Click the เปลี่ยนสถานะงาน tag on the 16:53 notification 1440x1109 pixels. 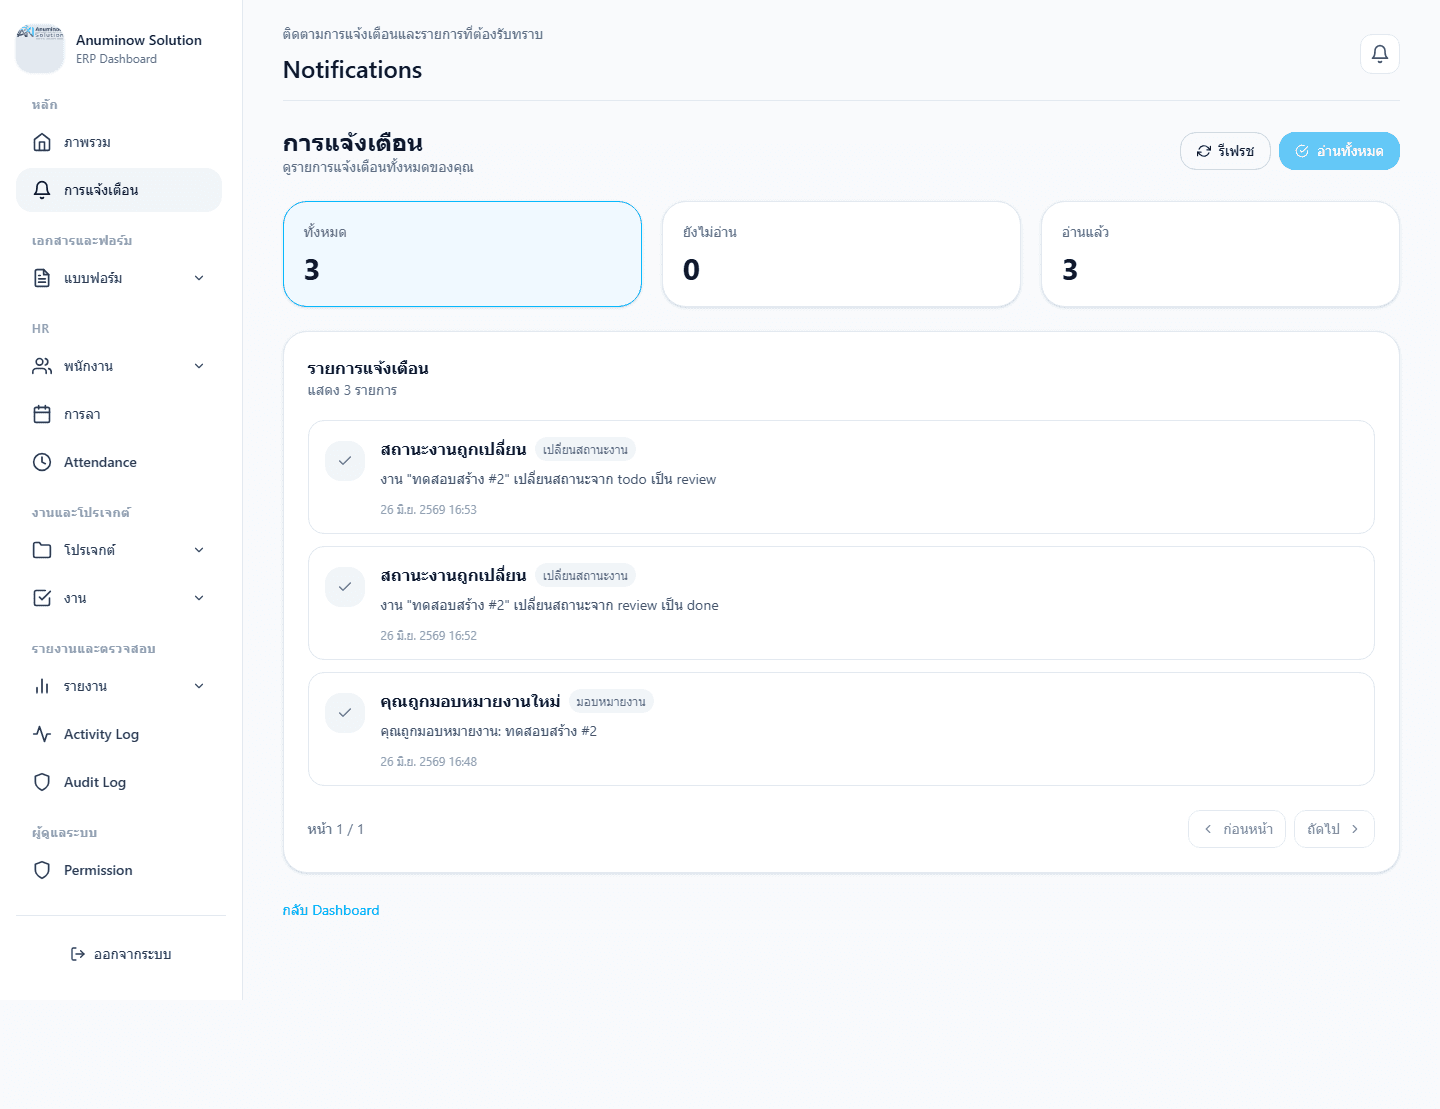point(585,450)
